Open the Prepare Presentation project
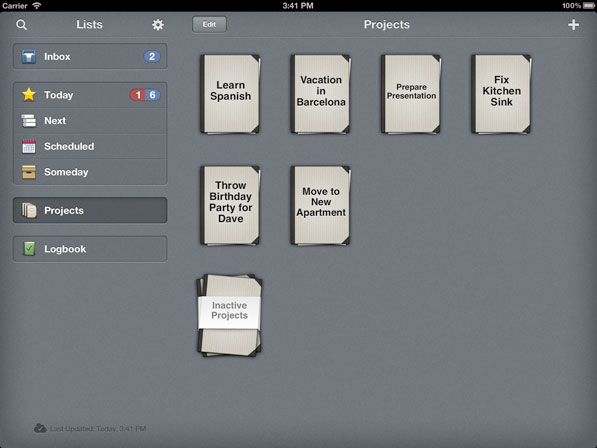Viewport: 597px width, 448px height. pos(411,94)
